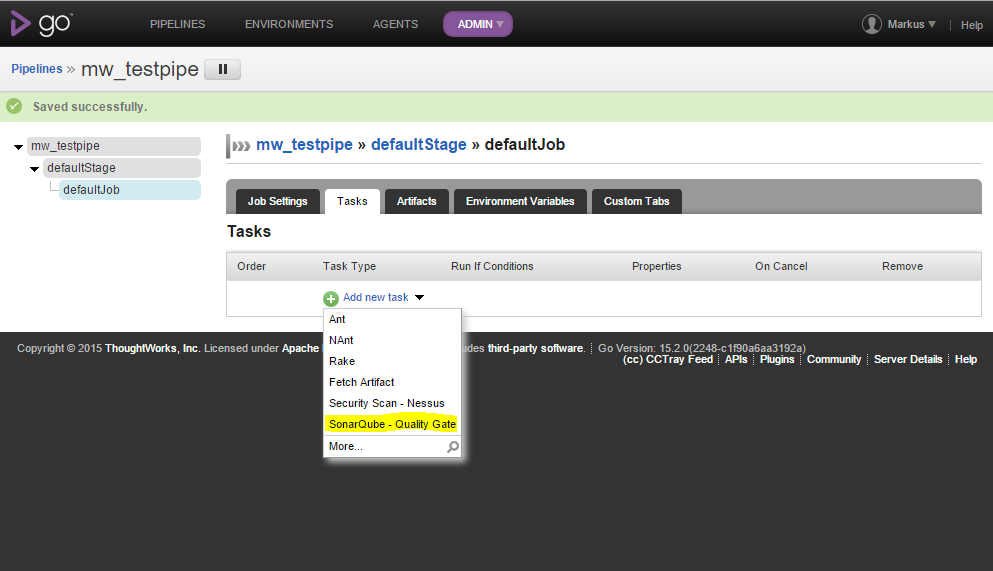This screenshot has height=571, width=993.
Task: Click the Markus user avatar icon
Action: (871, 24)
